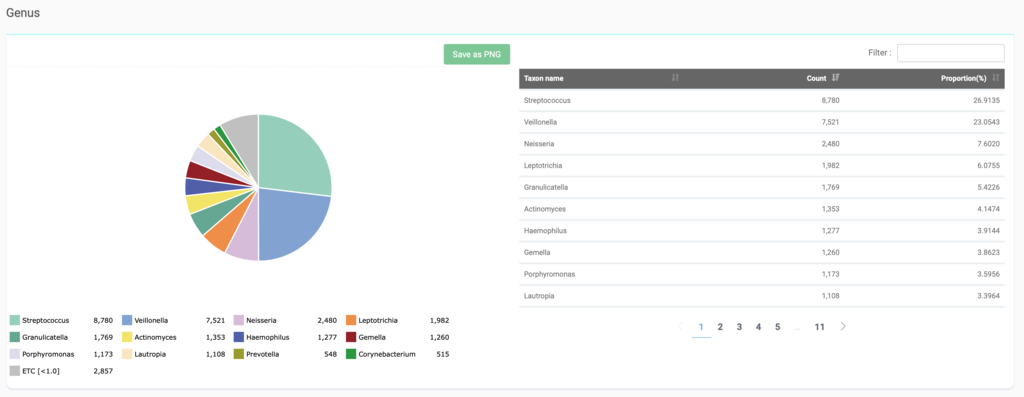Select Lautropia cell in table
Viewport: 1024px width, 397px height.
(539, 296)
